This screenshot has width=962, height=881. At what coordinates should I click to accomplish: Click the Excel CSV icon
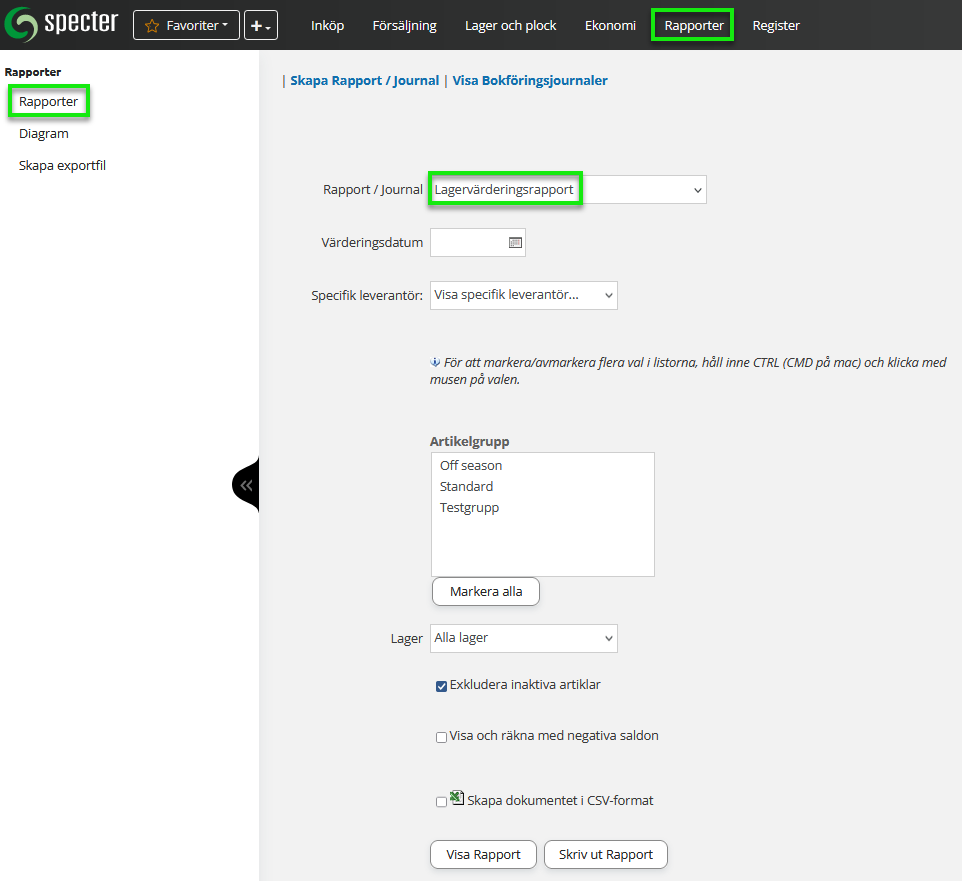pos(457,798)
